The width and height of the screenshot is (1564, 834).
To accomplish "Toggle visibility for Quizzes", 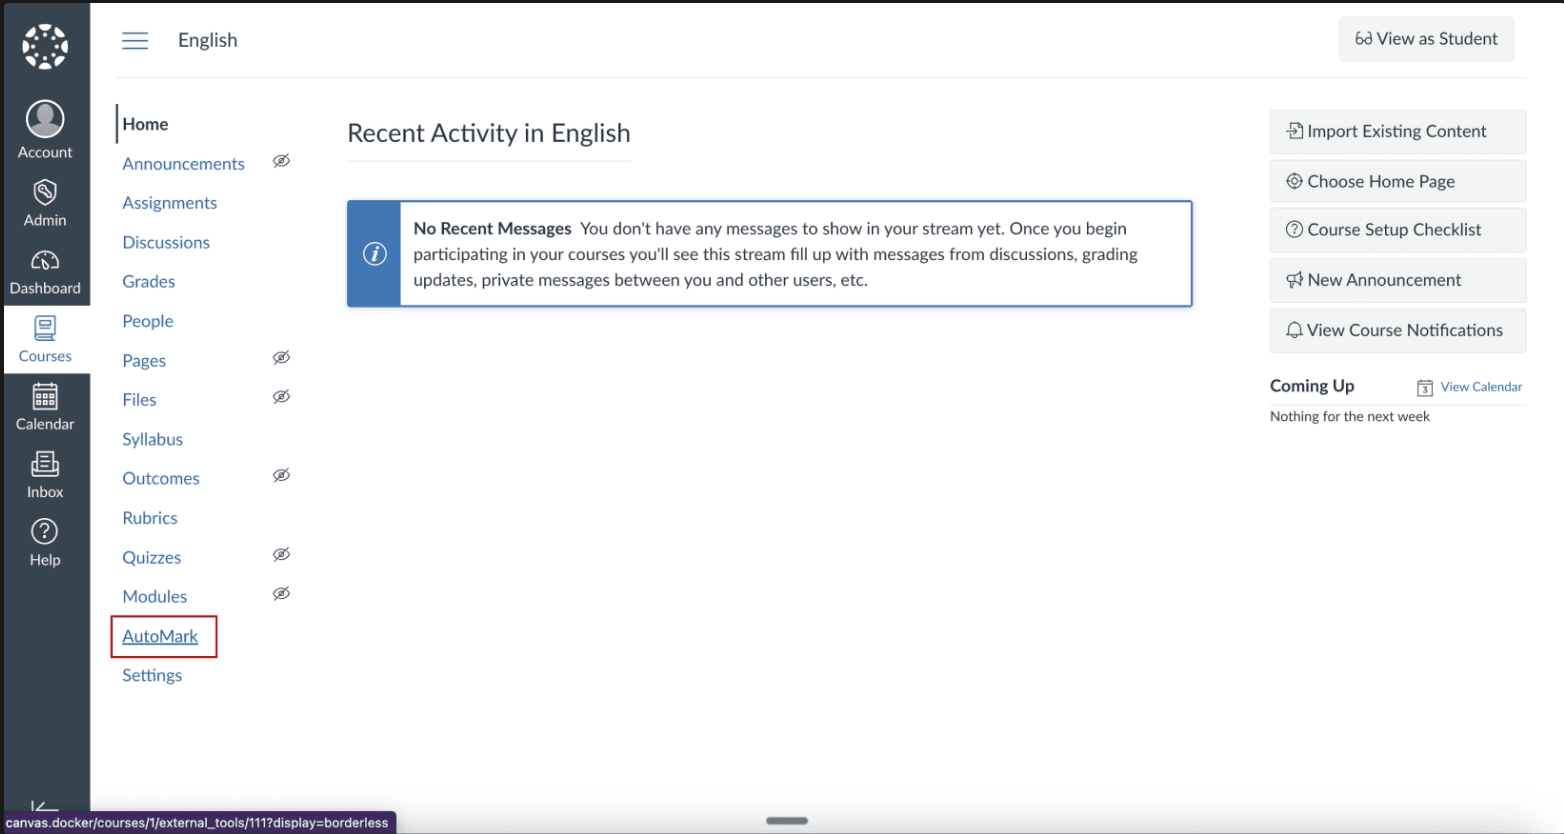I will click(281, 554).
